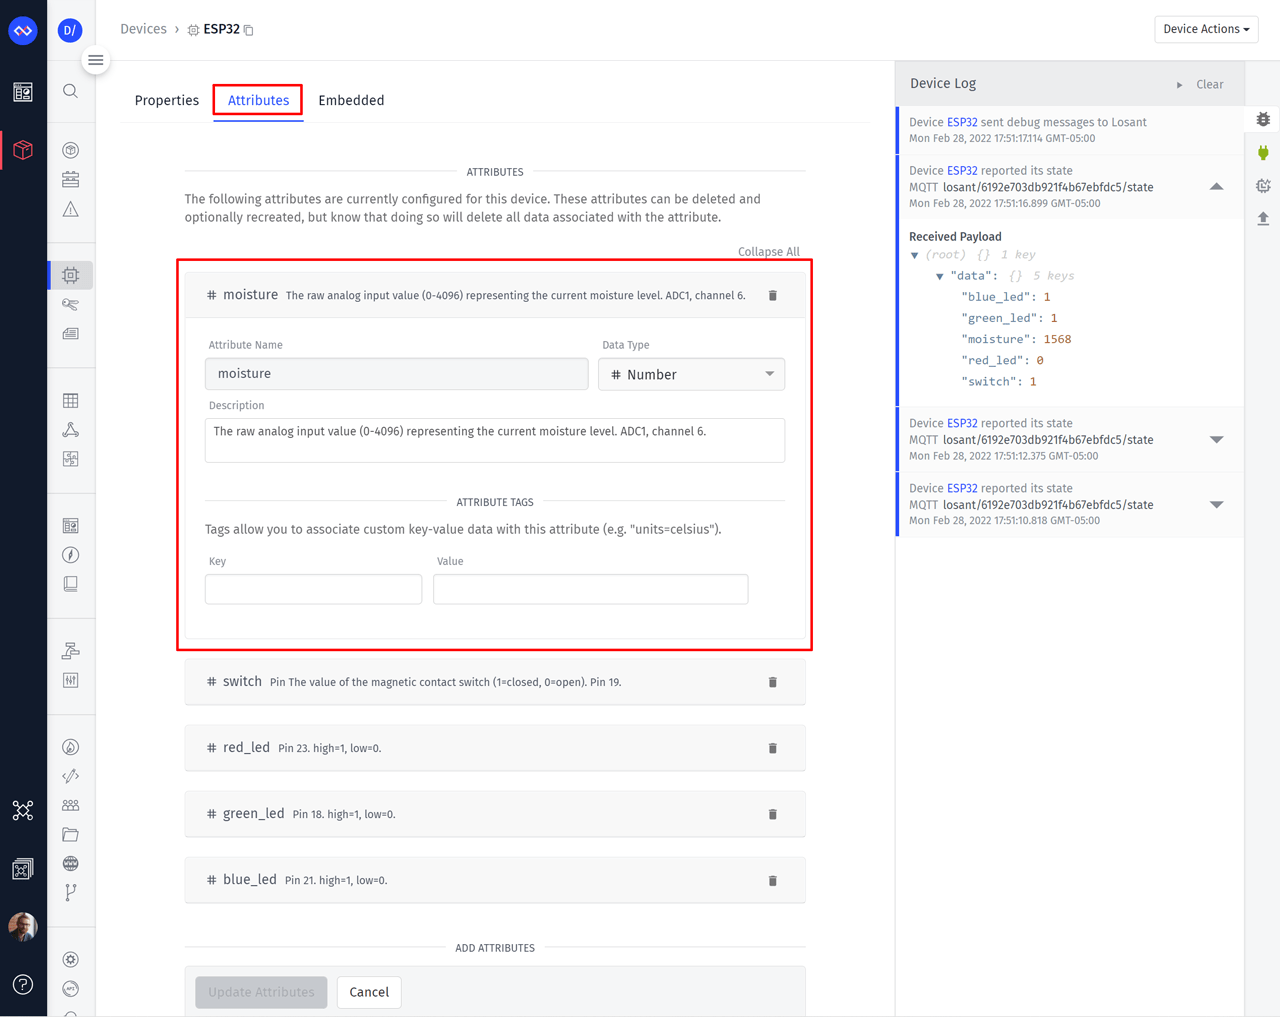Delete the green_led attribute
1280x1017 pixels.
pos(773,814)
